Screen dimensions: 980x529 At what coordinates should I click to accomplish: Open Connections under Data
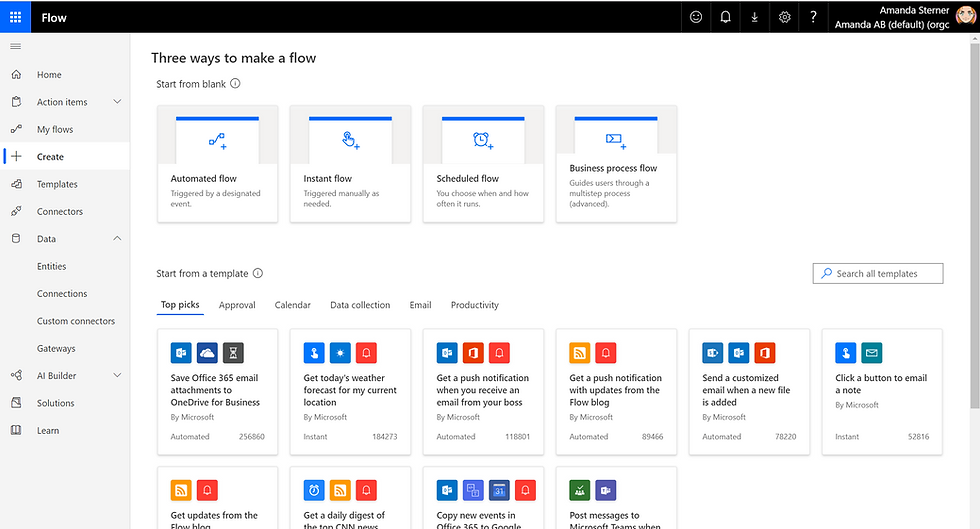[x=62, y=293]
